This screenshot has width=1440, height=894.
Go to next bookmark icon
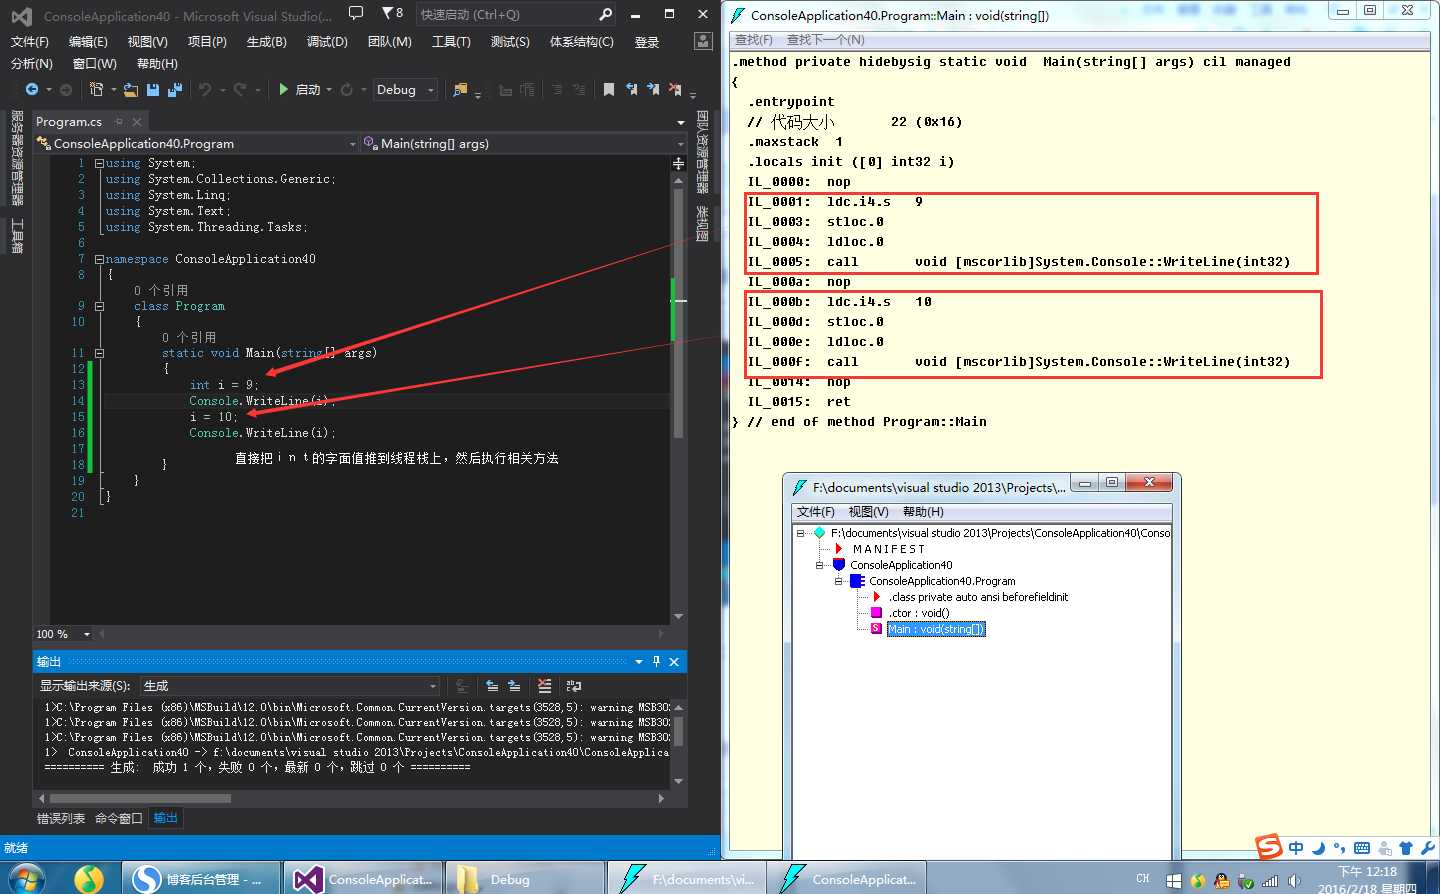pos(653,89)
